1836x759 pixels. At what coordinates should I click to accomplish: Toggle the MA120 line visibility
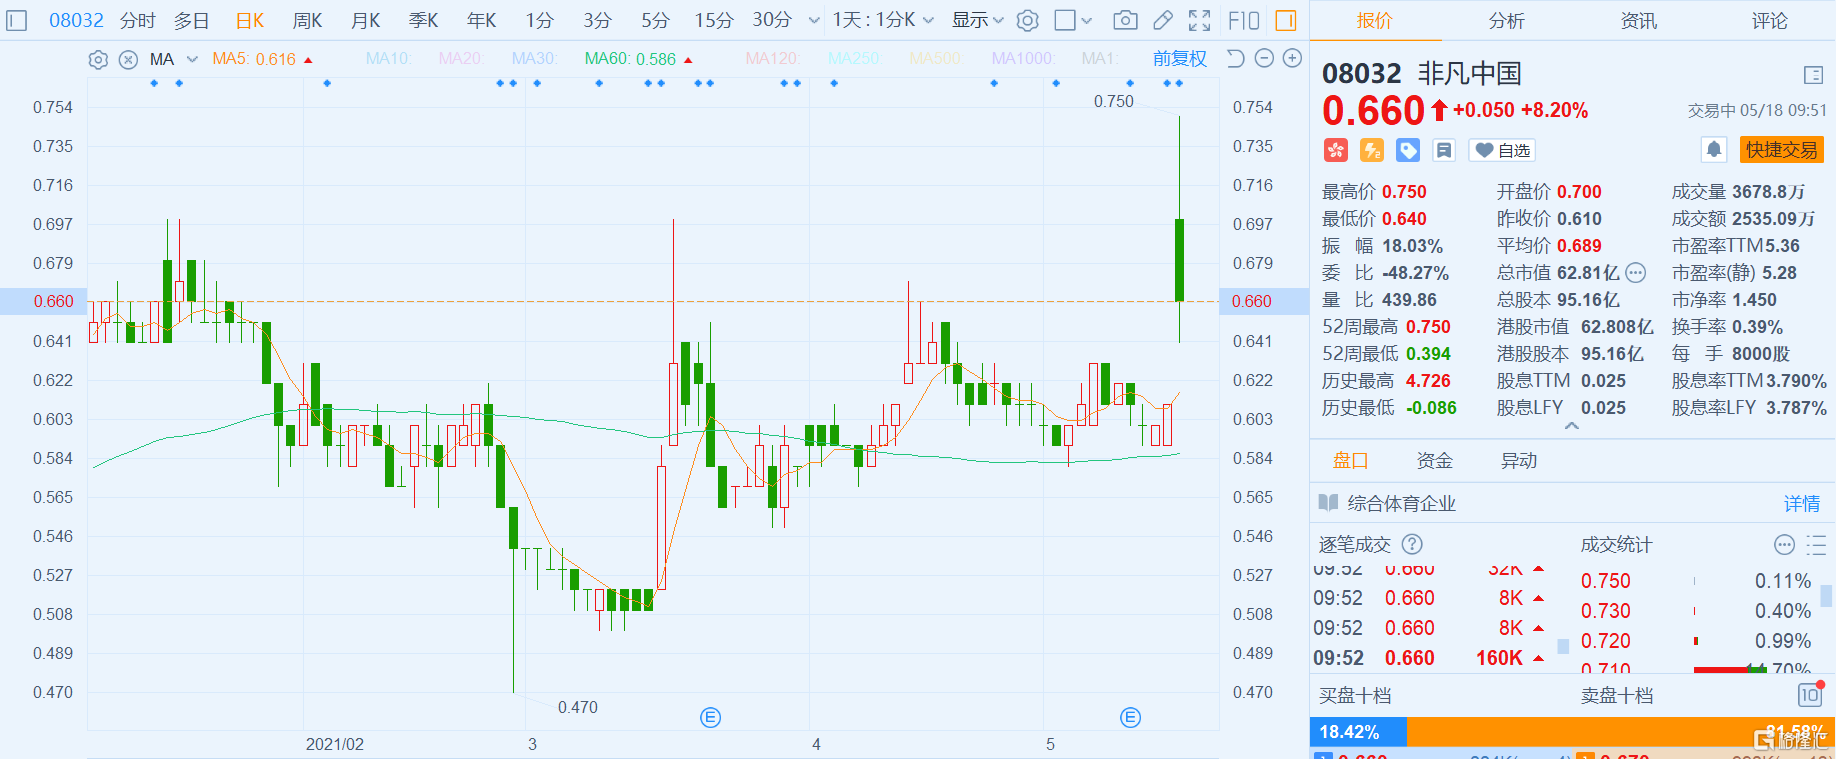point(772,59)
